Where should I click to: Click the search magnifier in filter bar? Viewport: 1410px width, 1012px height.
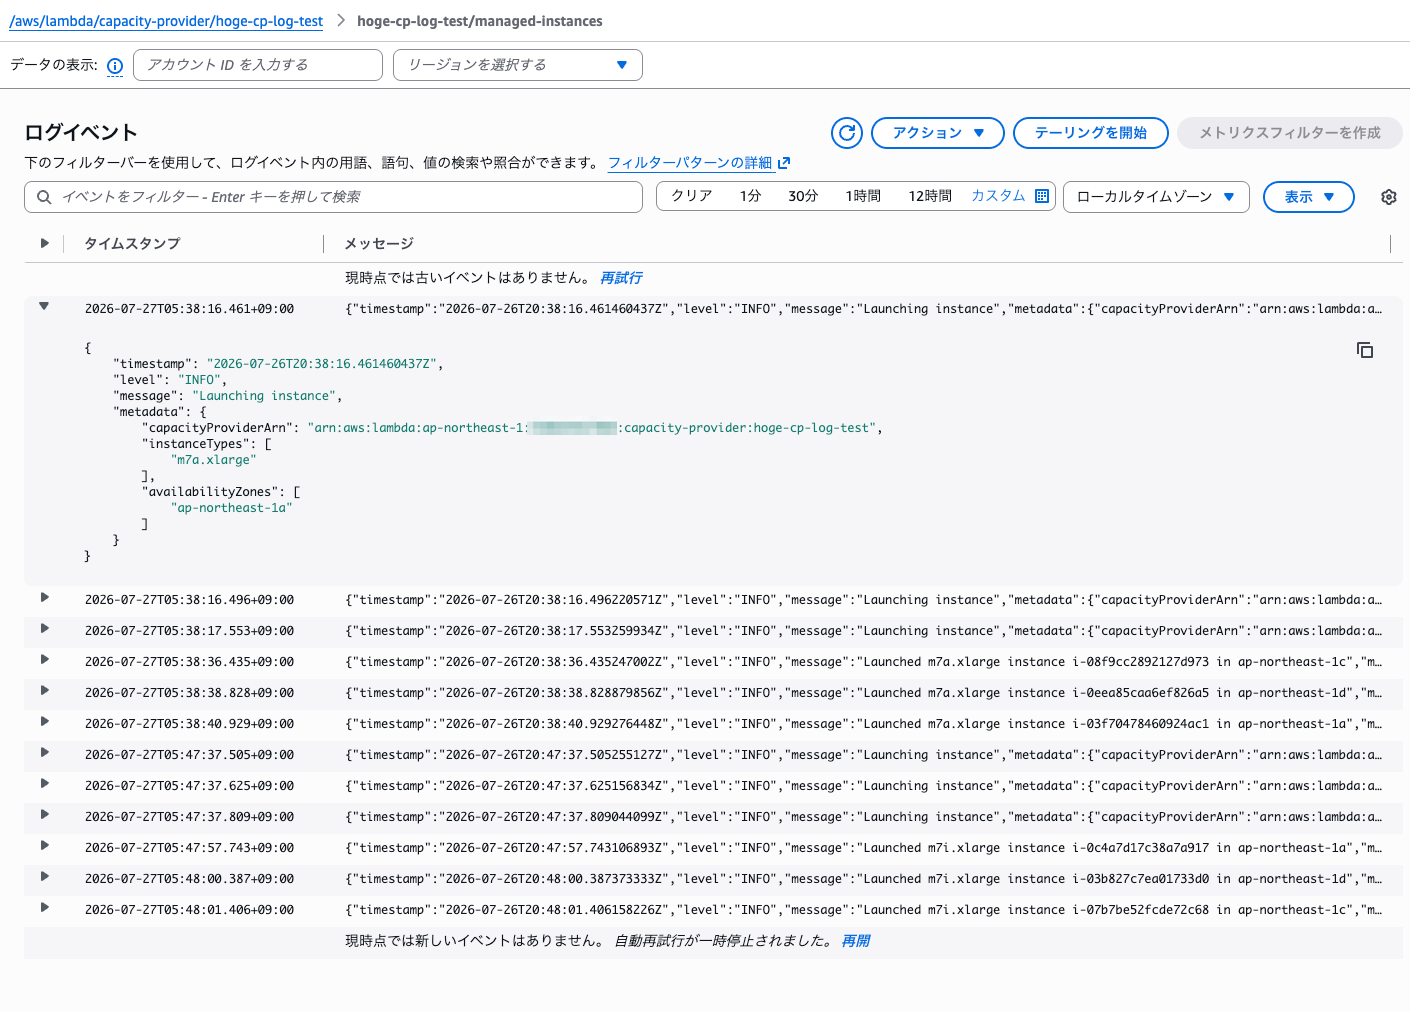click(x=44, y=197)
